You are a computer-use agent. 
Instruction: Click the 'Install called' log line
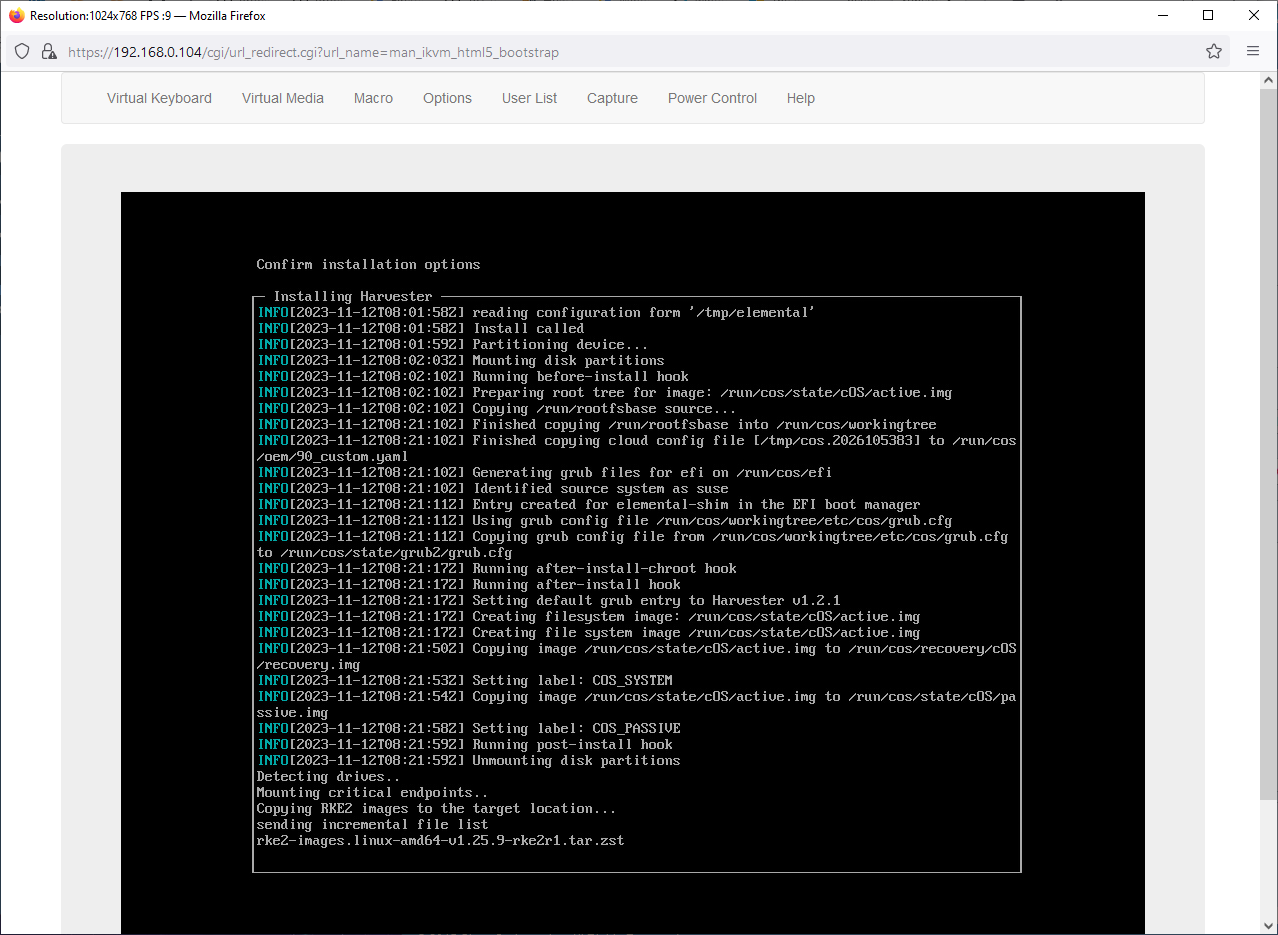[x=421, y=329]
